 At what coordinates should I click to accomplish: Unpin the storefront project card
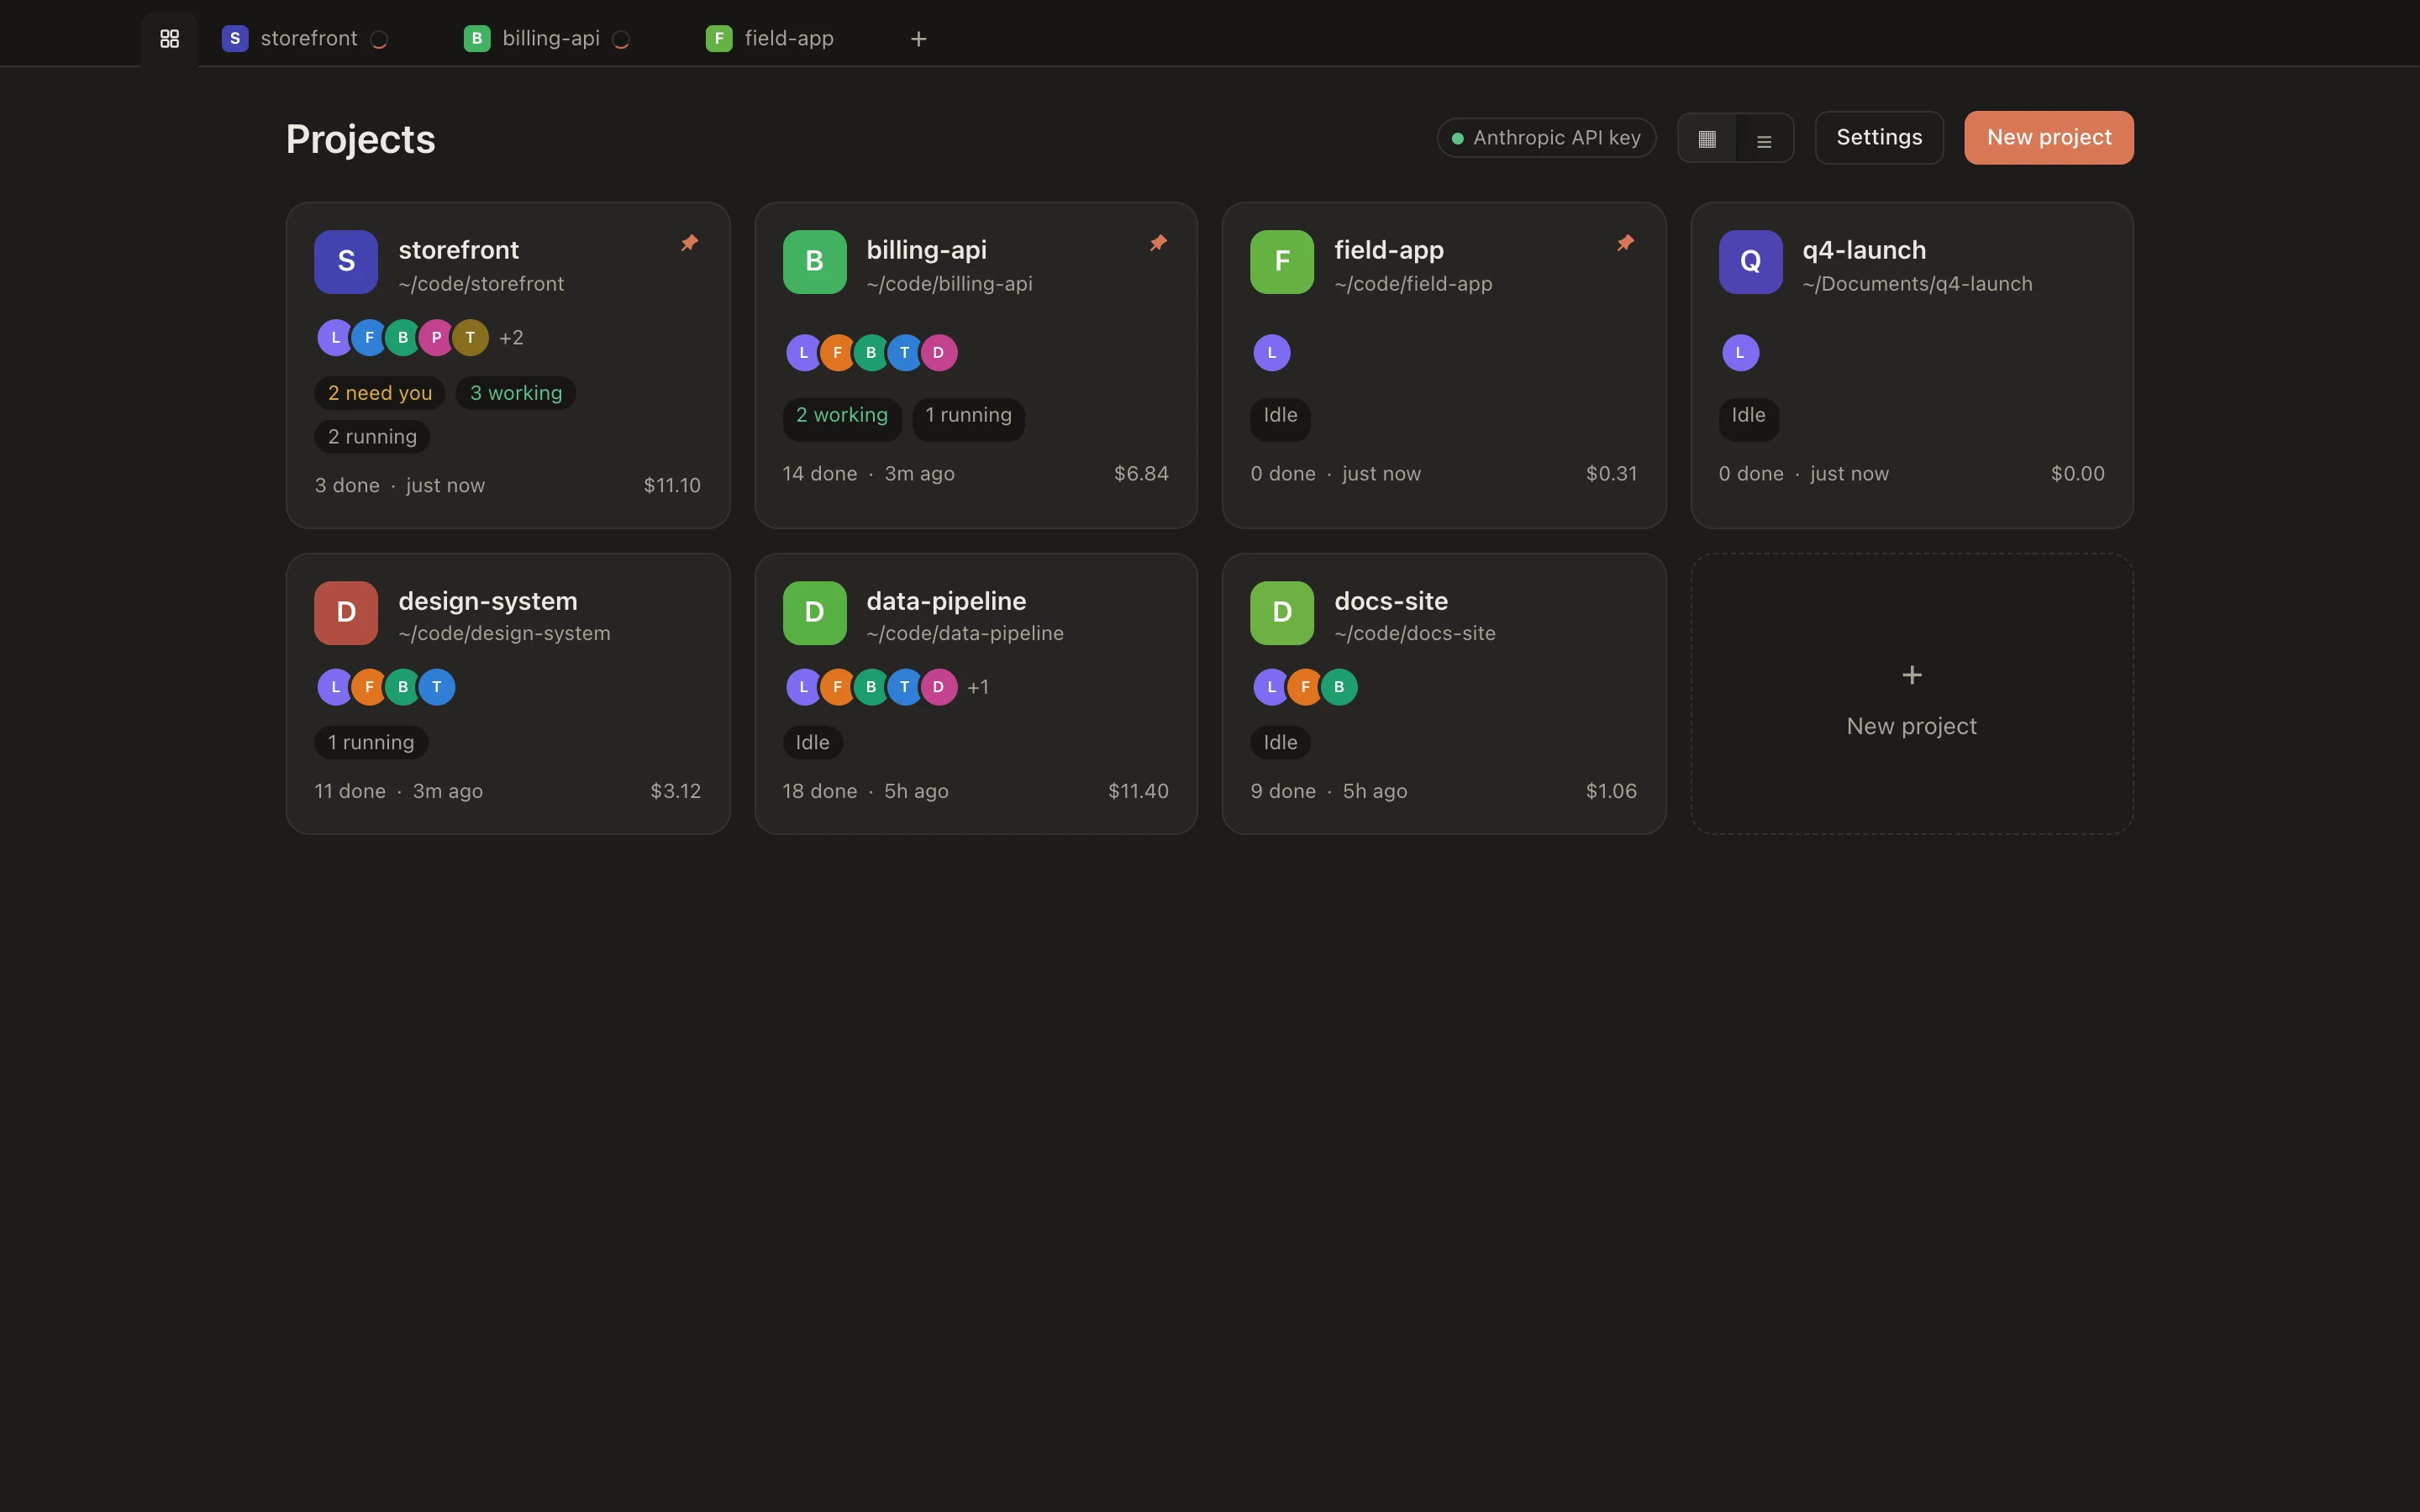coord(689,243)
